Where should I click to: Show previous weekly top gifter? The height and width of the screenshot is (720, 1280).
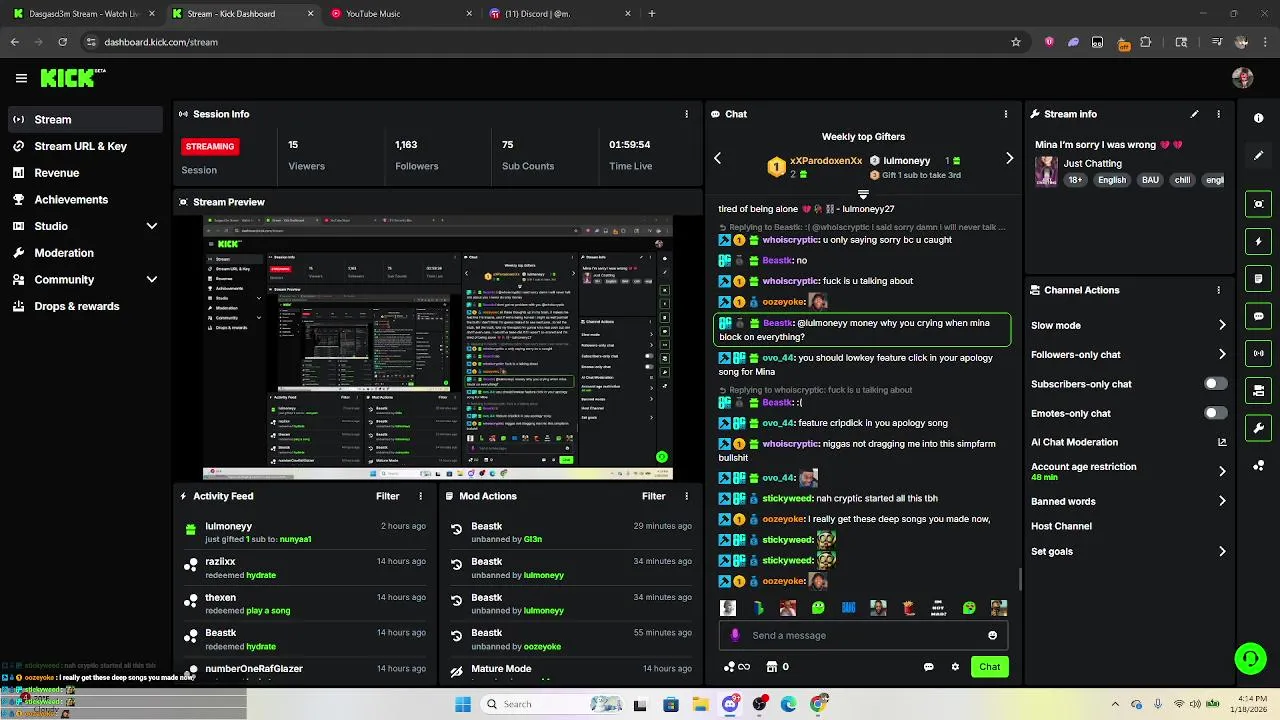click(x=717, y=158)
